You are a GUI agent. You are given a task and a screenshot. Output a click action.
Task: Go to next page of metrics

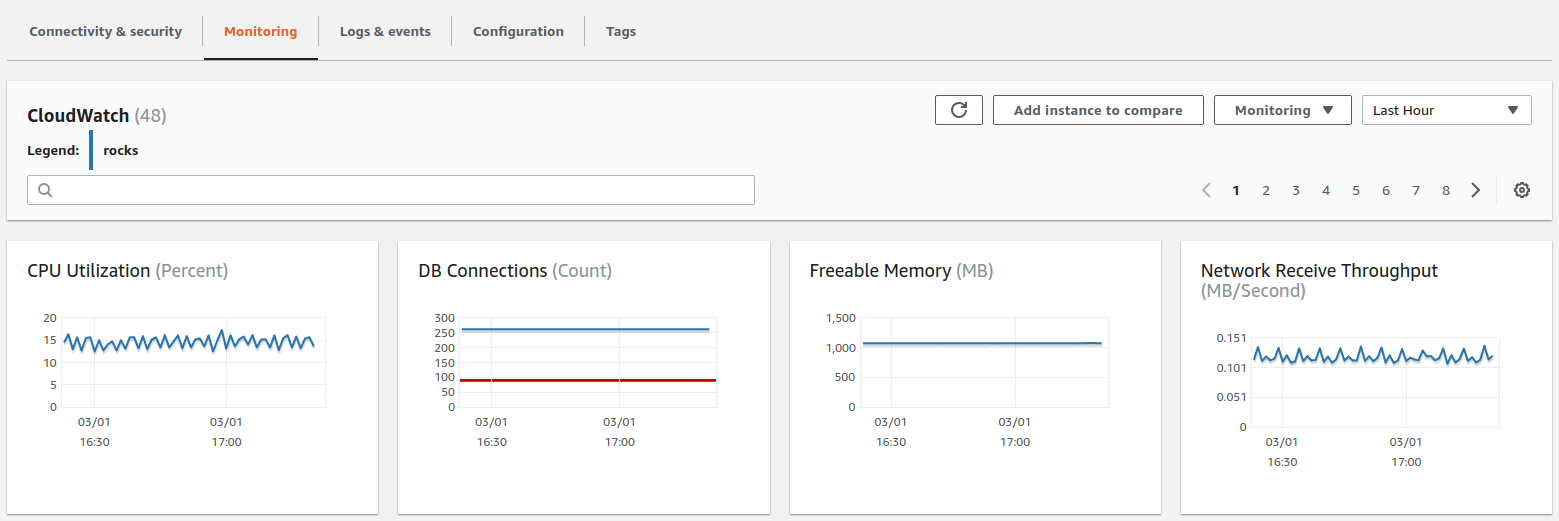[1475, 190]
